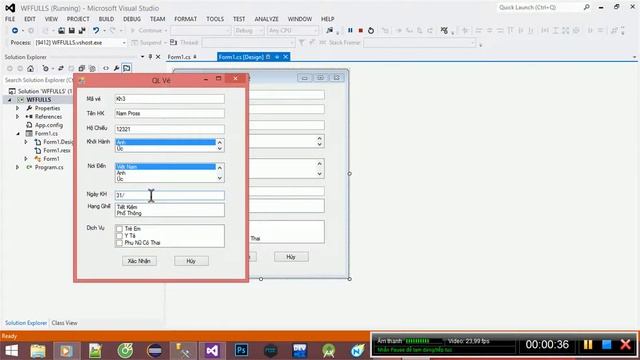Close the Solution Explorer panel with the X icon
This screenshot has width=640, height=360.
[158, 57]
